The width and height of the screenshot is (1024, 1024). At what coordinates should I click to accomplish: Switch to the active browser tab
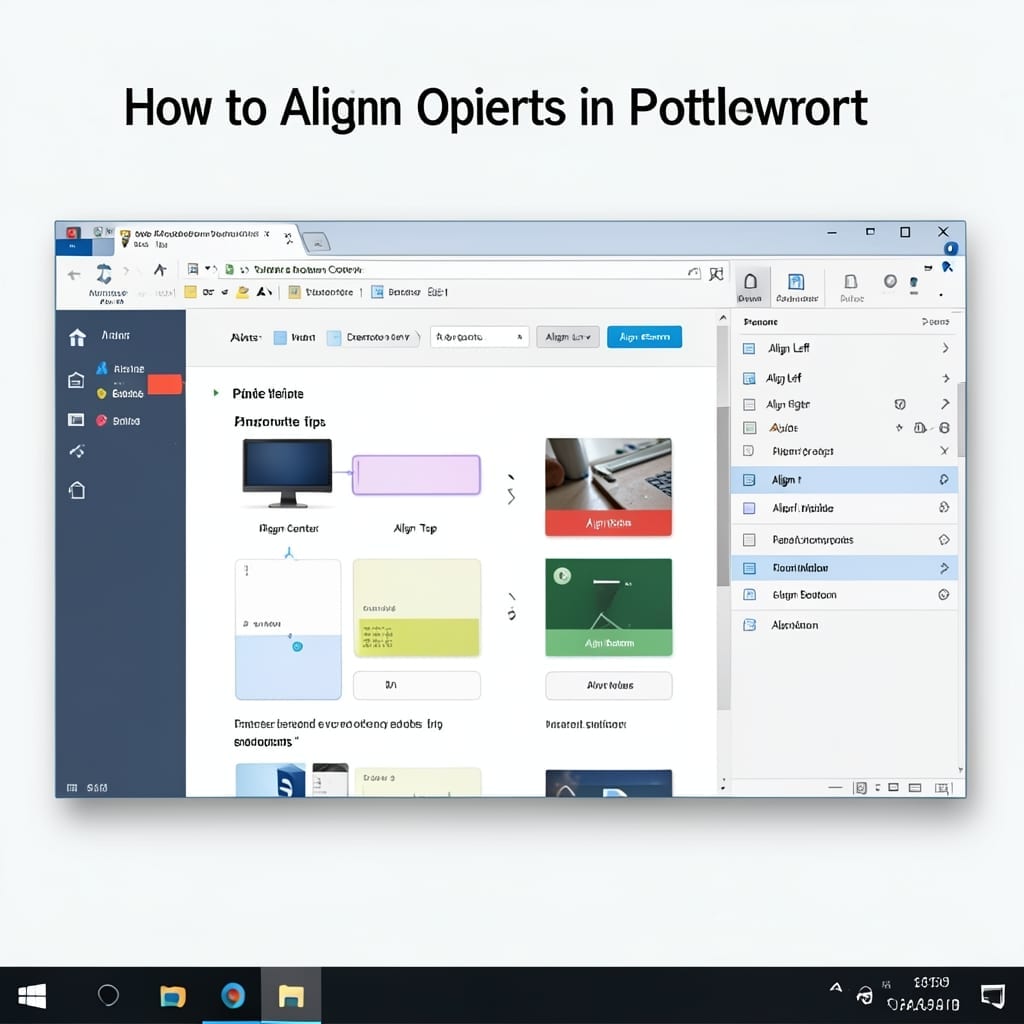[x=206, y=239]
